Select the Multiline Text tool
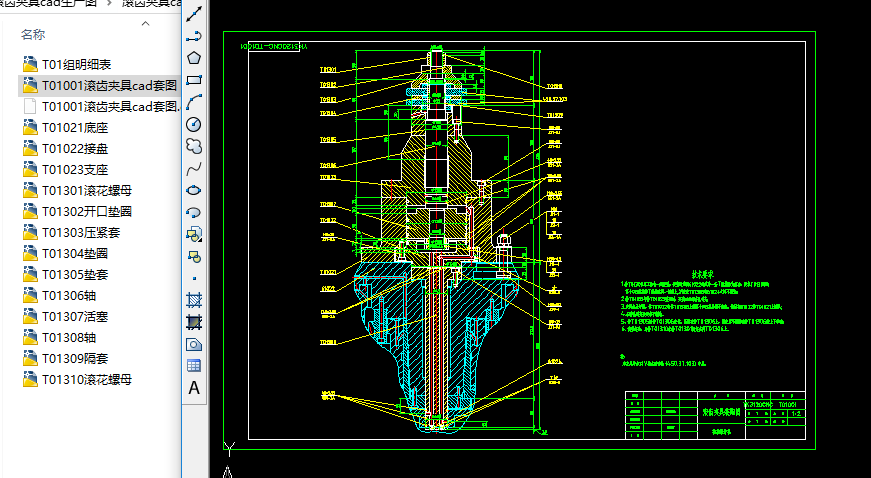This screenshot has width=871, height=478. tap(194, 388)
